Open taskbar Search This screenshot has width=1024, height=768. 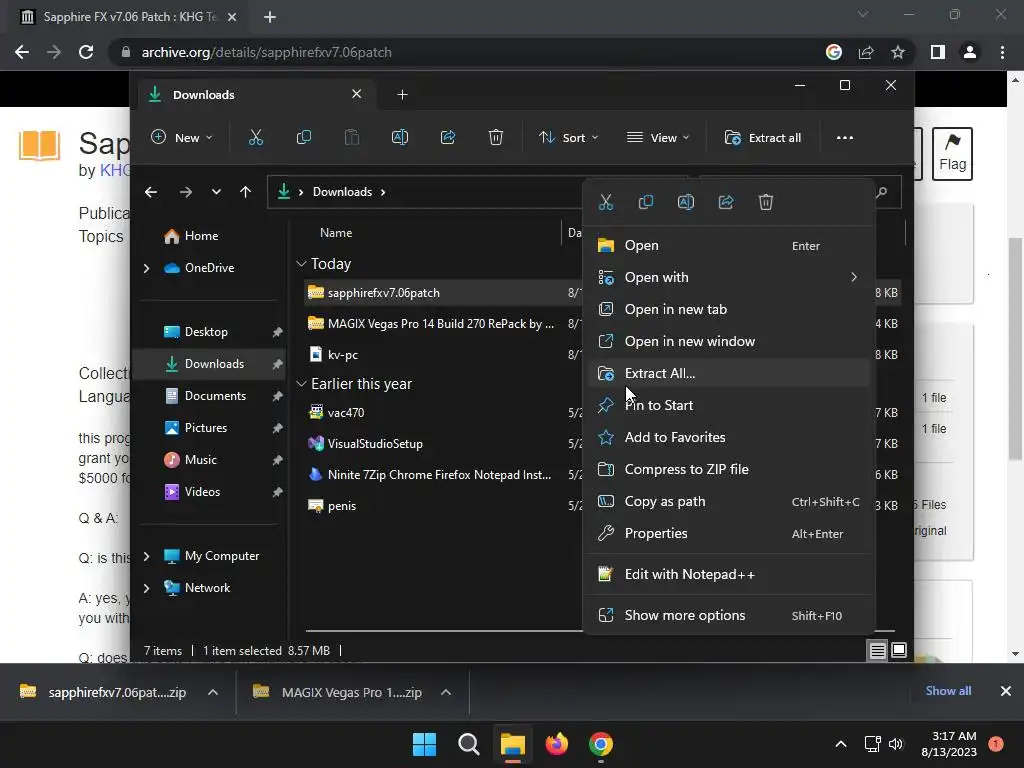[x=468, y=744]
